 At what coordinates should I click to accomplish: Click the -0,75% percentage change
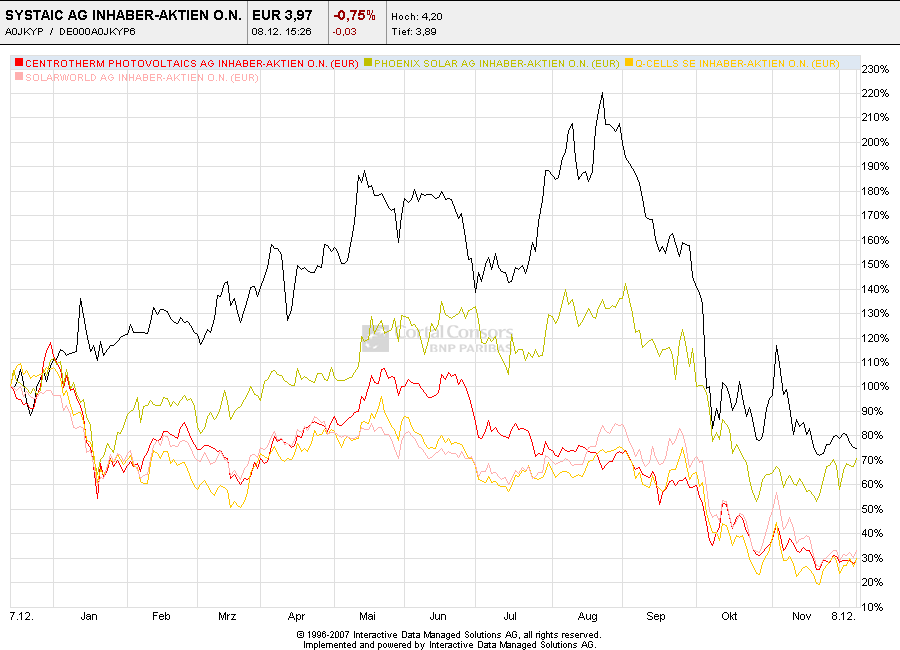tap(355, 15)
